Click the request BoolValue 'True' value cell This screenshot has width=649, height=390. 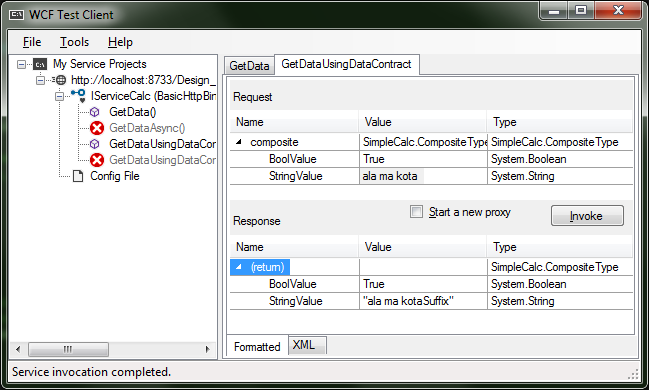tap(423, 159)
